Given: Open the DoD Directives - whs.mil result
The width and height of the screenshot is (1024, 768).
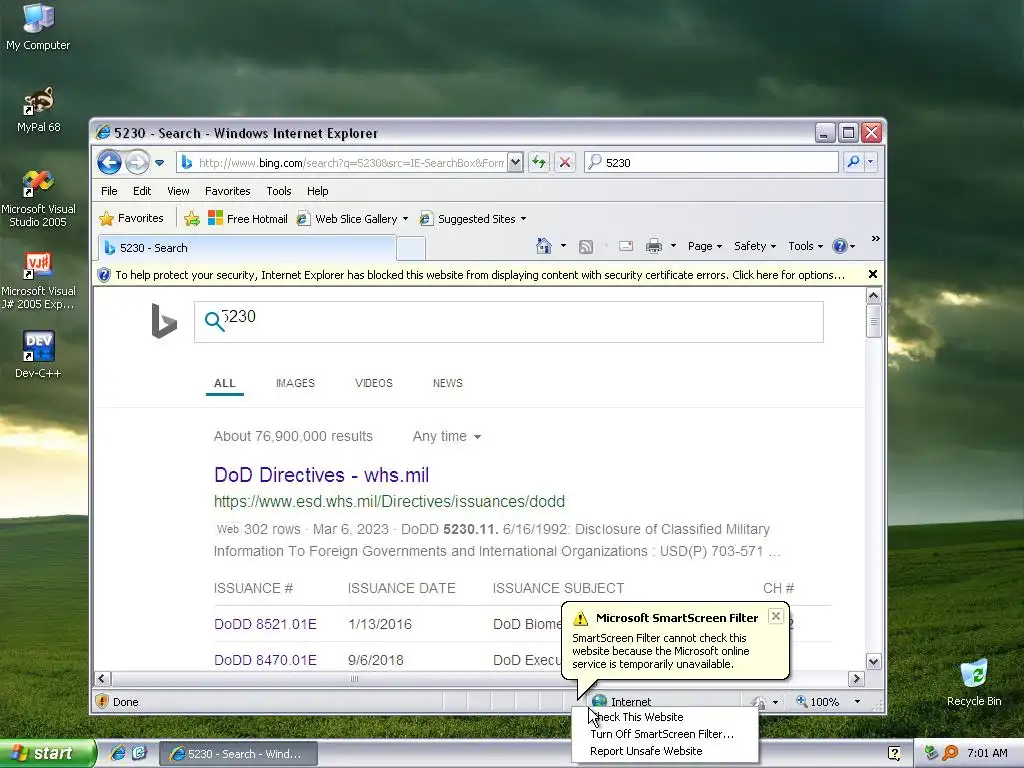Looking at the screenshot, I should (321, 475).
